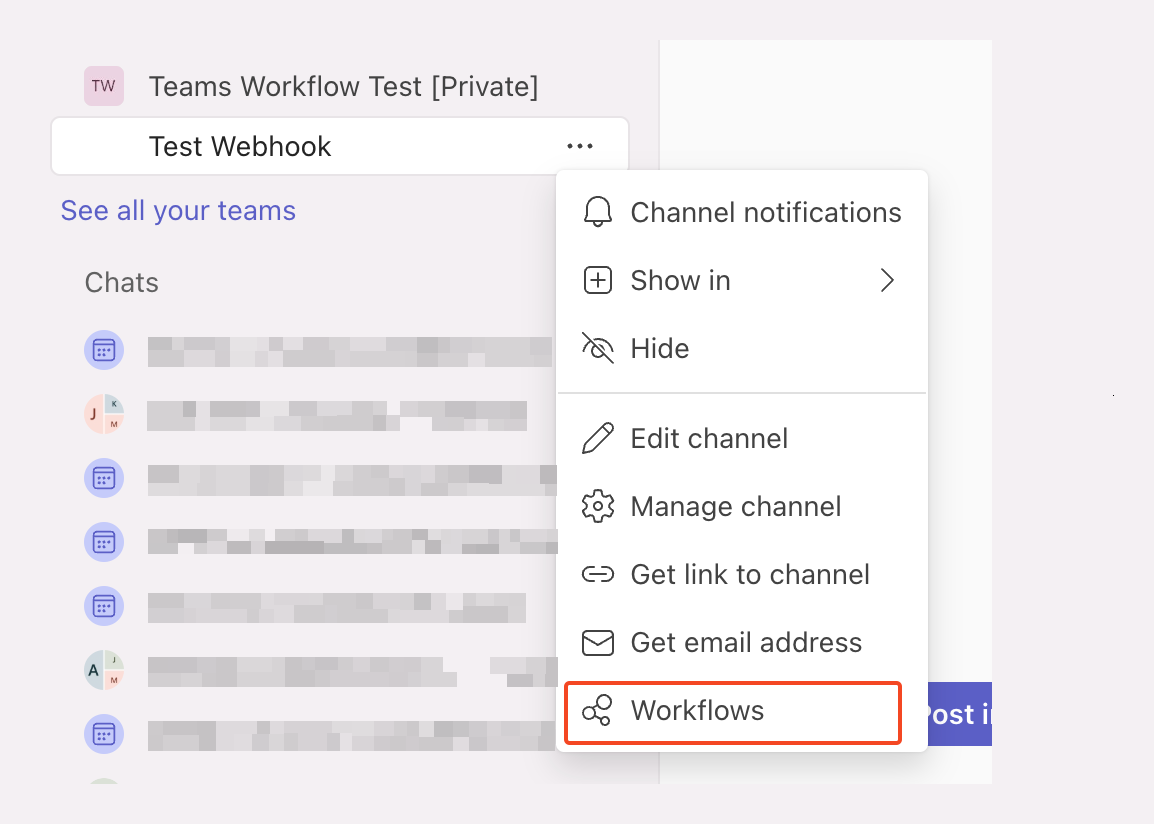Open group chat avatar with A, J, M

point(104,670)
